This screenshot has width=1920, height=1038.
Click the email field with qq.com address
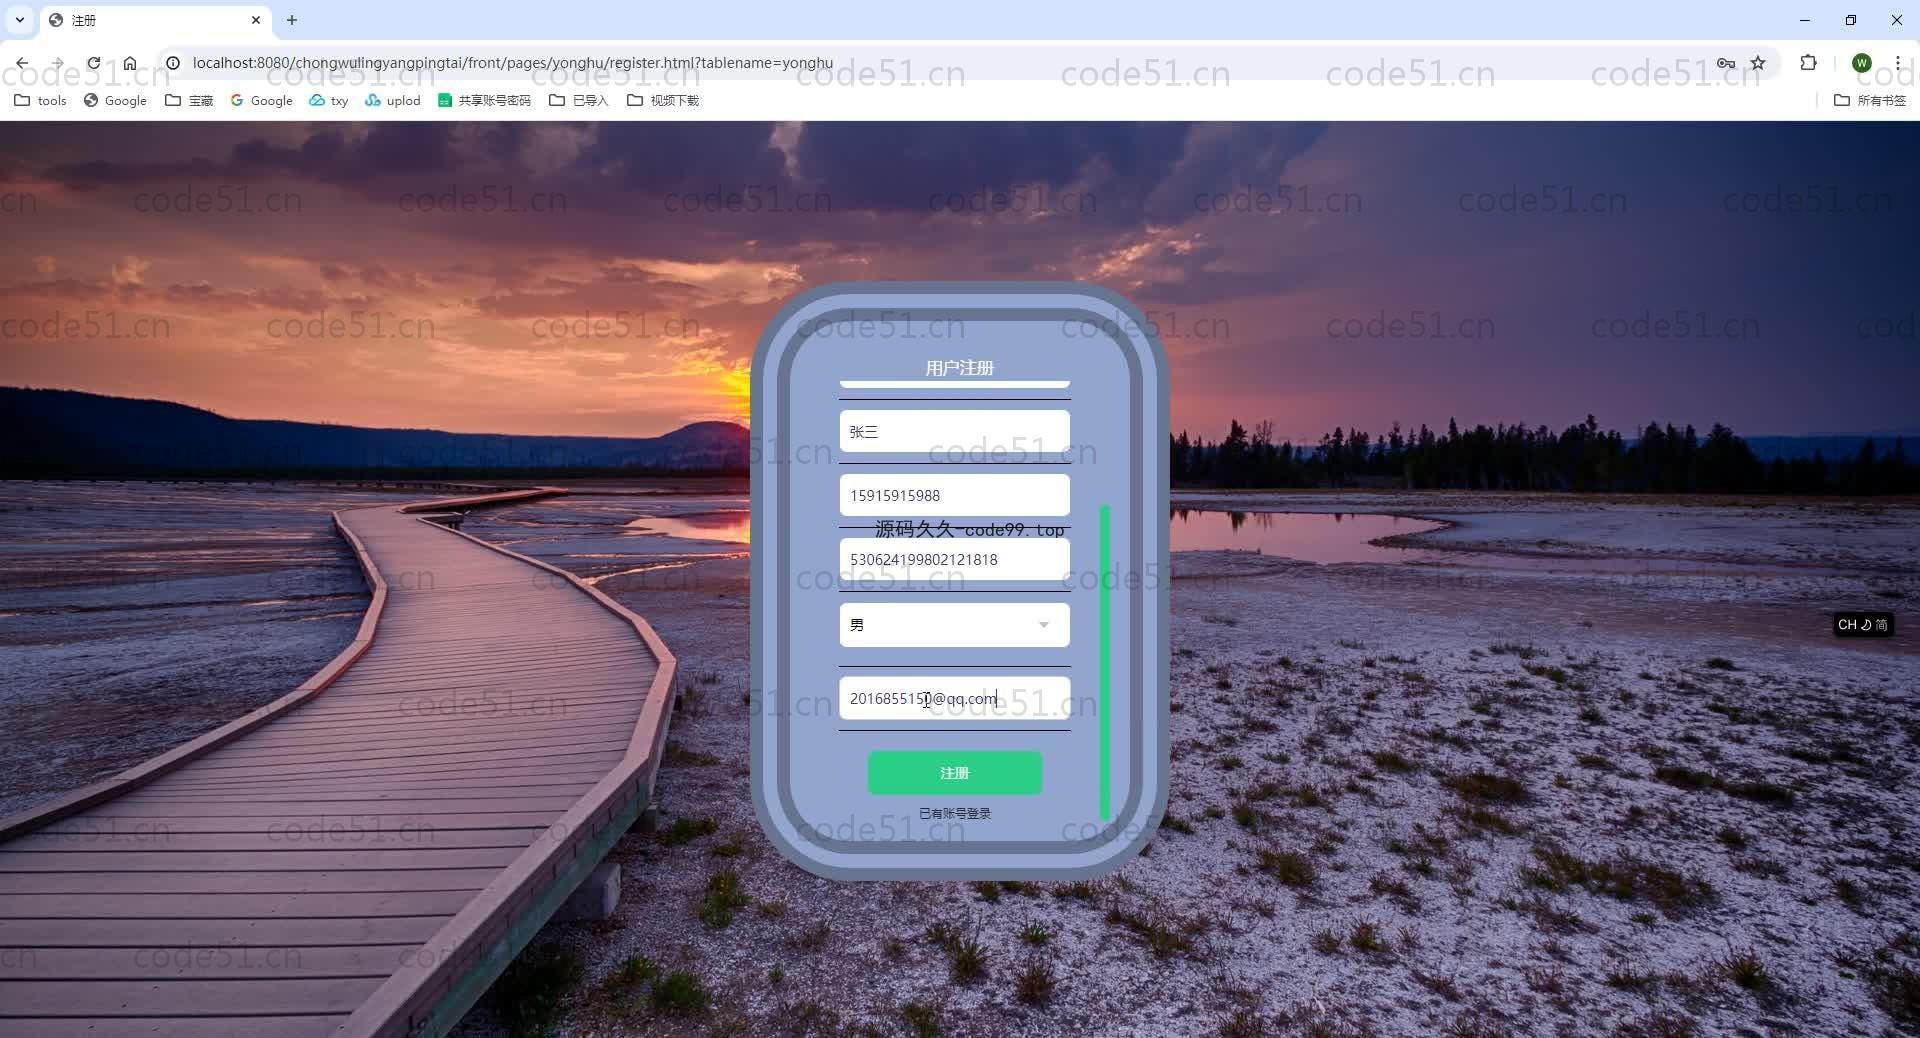point(955,698)
